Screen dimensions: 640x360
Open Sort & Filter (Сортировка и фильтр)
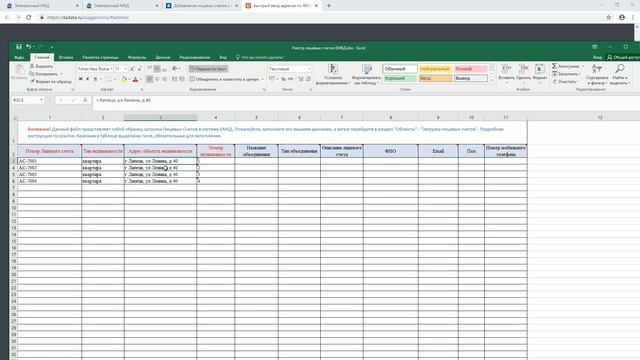click(597, 74)
